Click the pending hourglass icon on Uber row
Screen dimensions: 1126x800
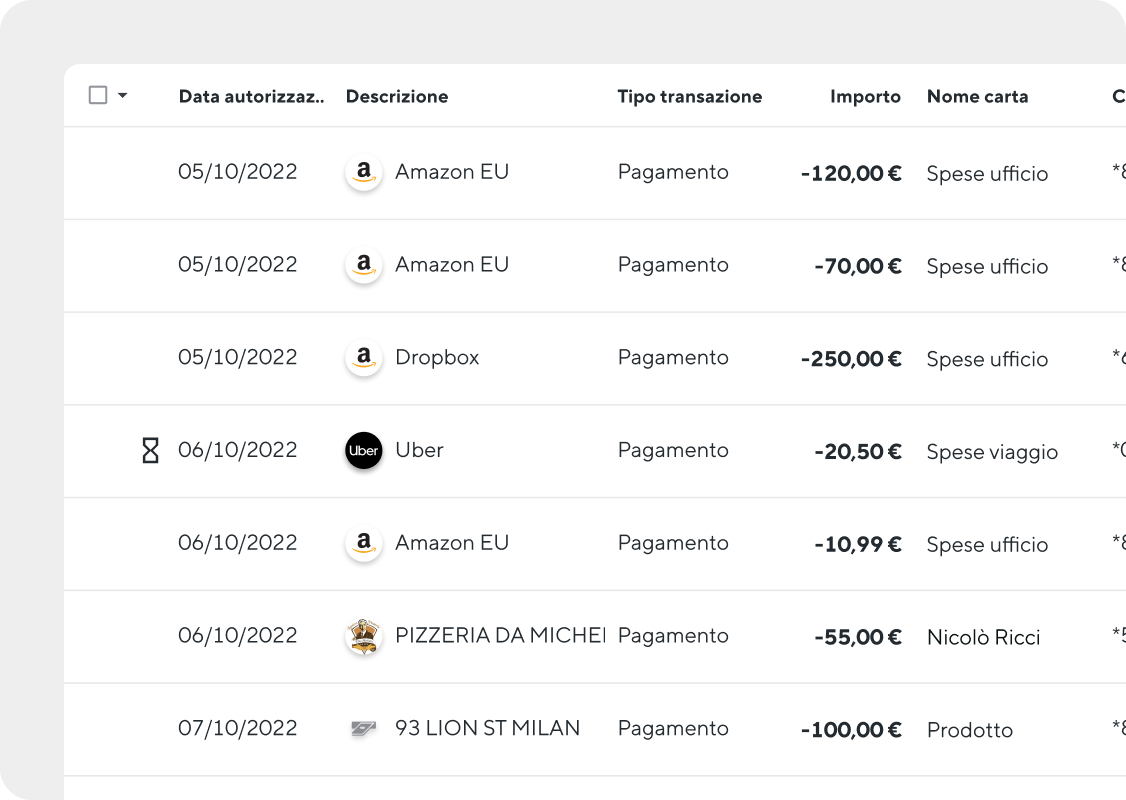(150, 450)
